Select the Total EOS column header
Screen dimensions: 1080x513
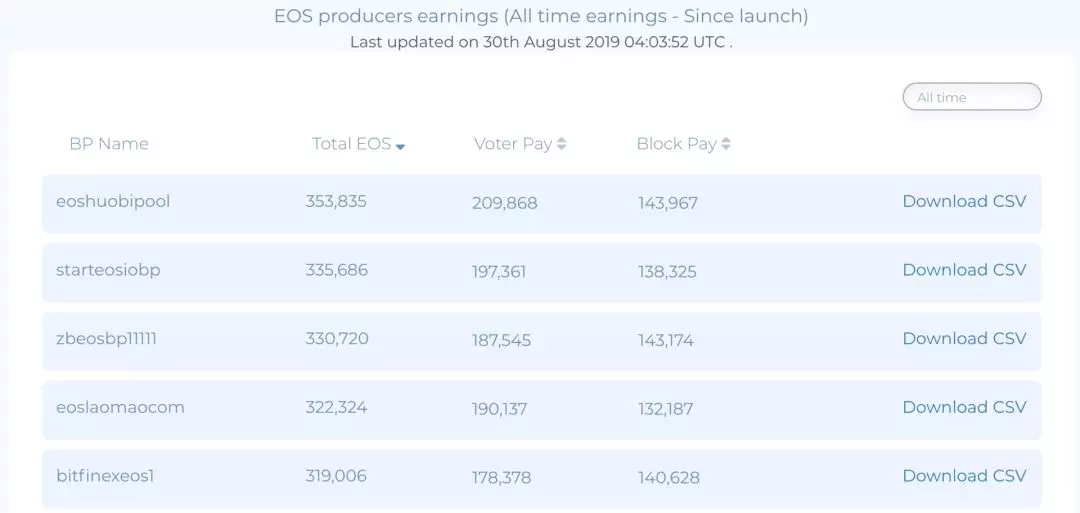pos(351,143)
